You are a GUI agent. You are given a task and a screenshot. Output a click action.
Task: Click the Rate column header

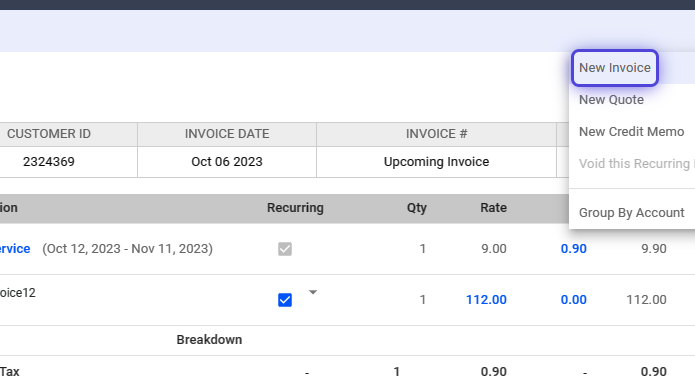click(x=493, y=208)
